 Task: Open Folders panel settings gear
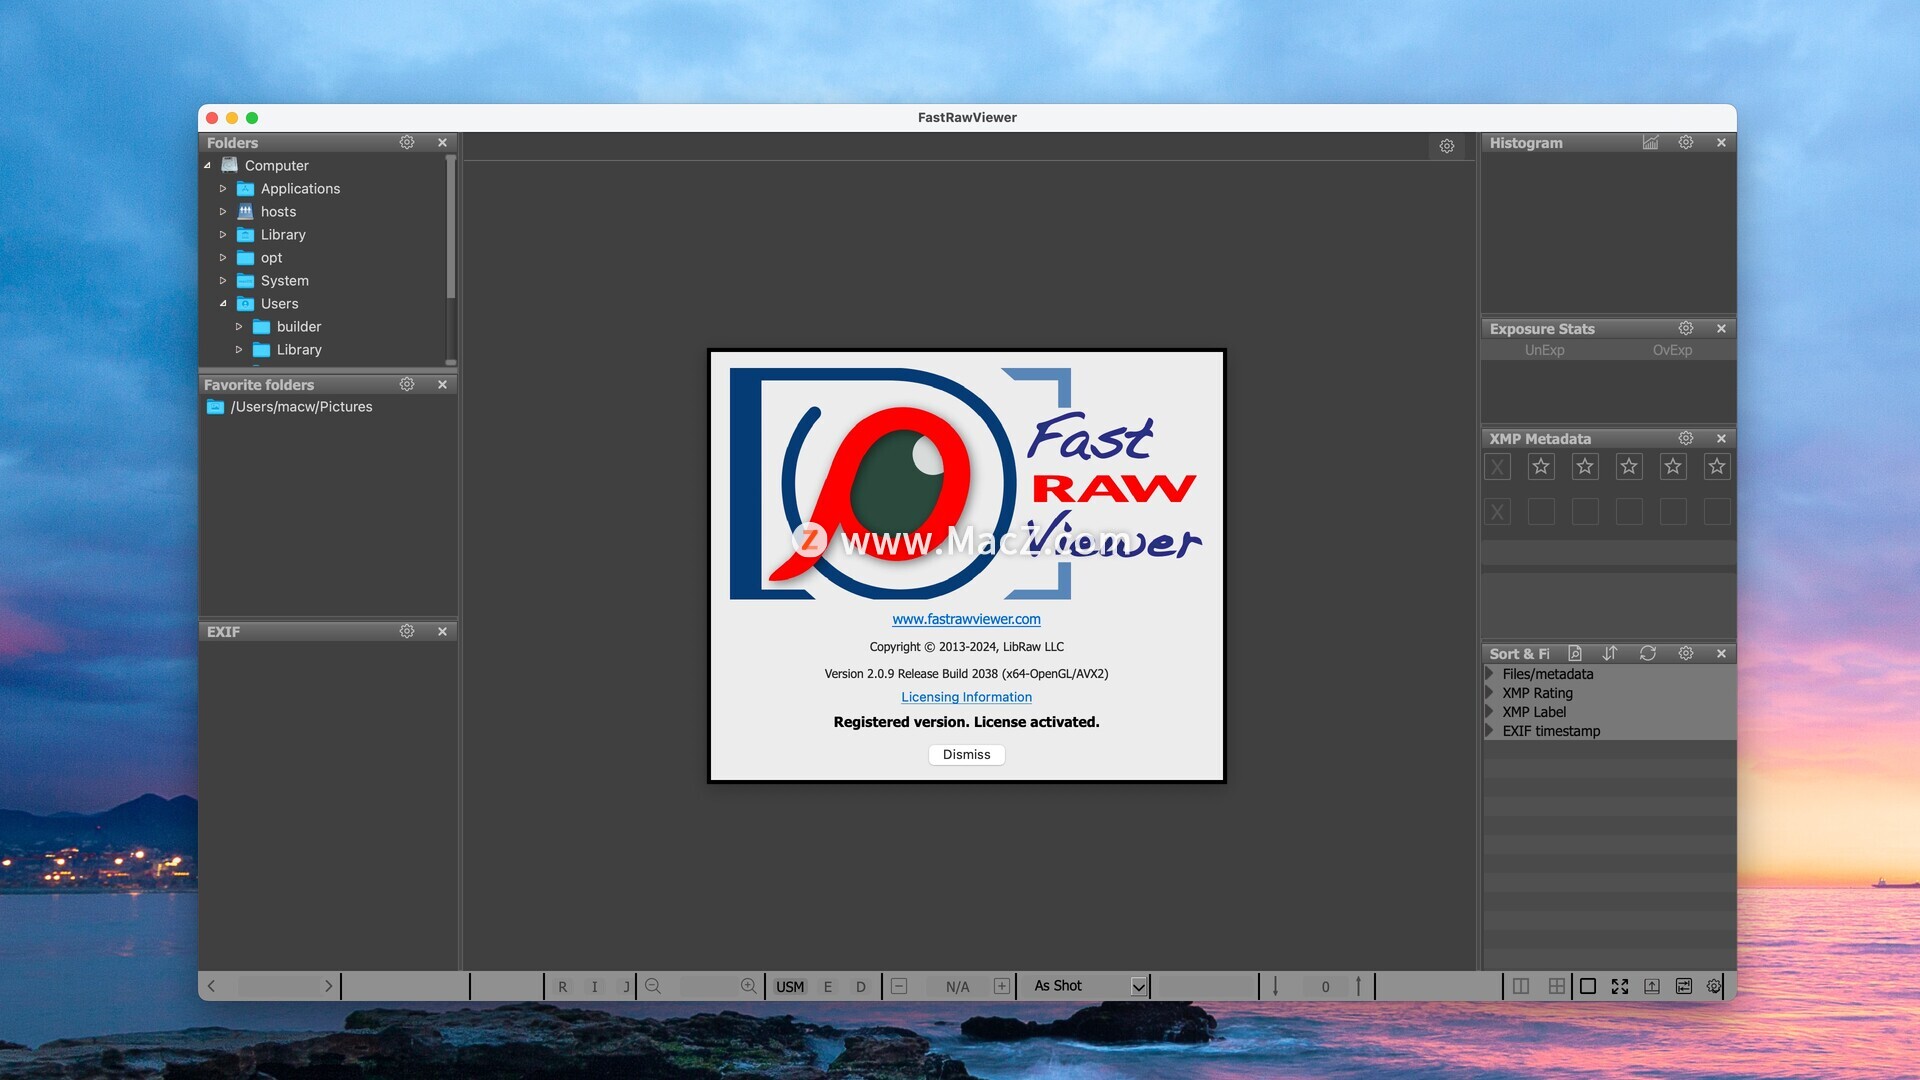(407, 142)
